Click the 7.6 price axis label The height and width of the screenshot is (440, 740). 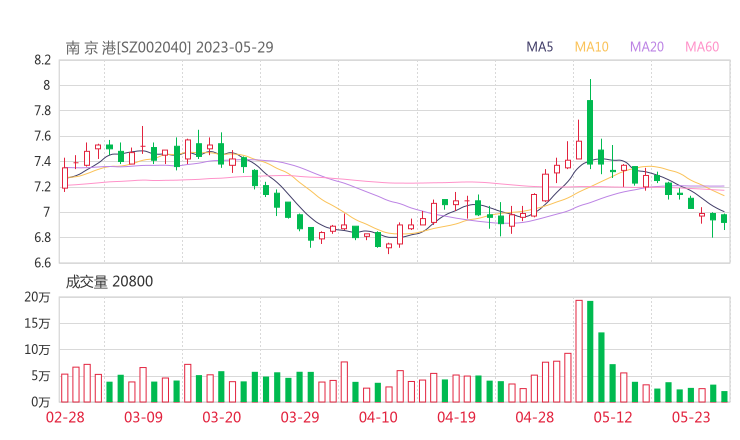(42, 136)
